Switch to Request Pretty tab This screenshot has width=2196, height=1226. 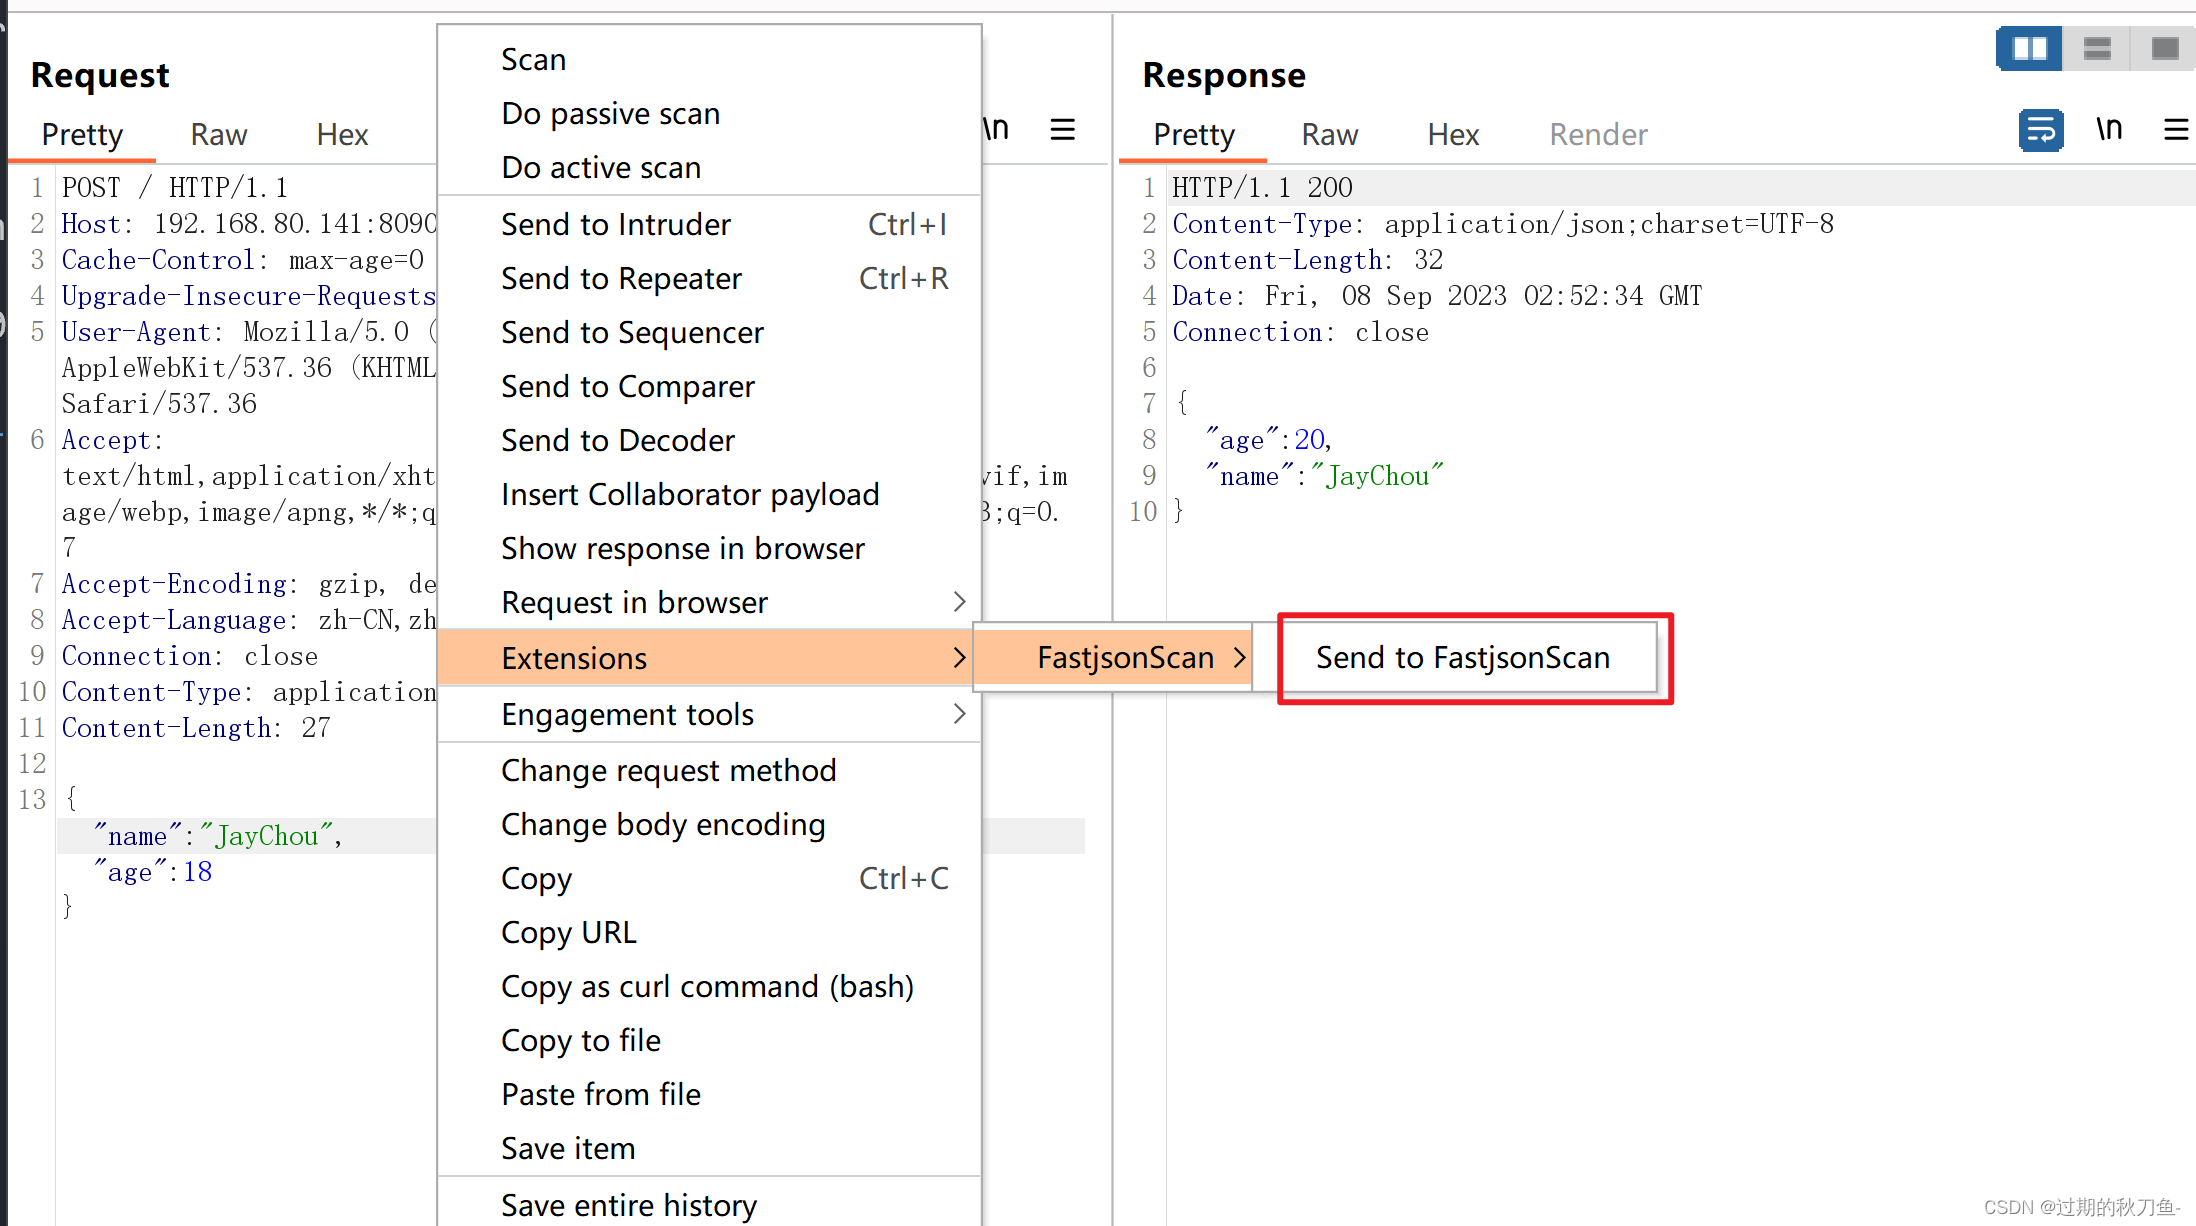coord(82,135)
